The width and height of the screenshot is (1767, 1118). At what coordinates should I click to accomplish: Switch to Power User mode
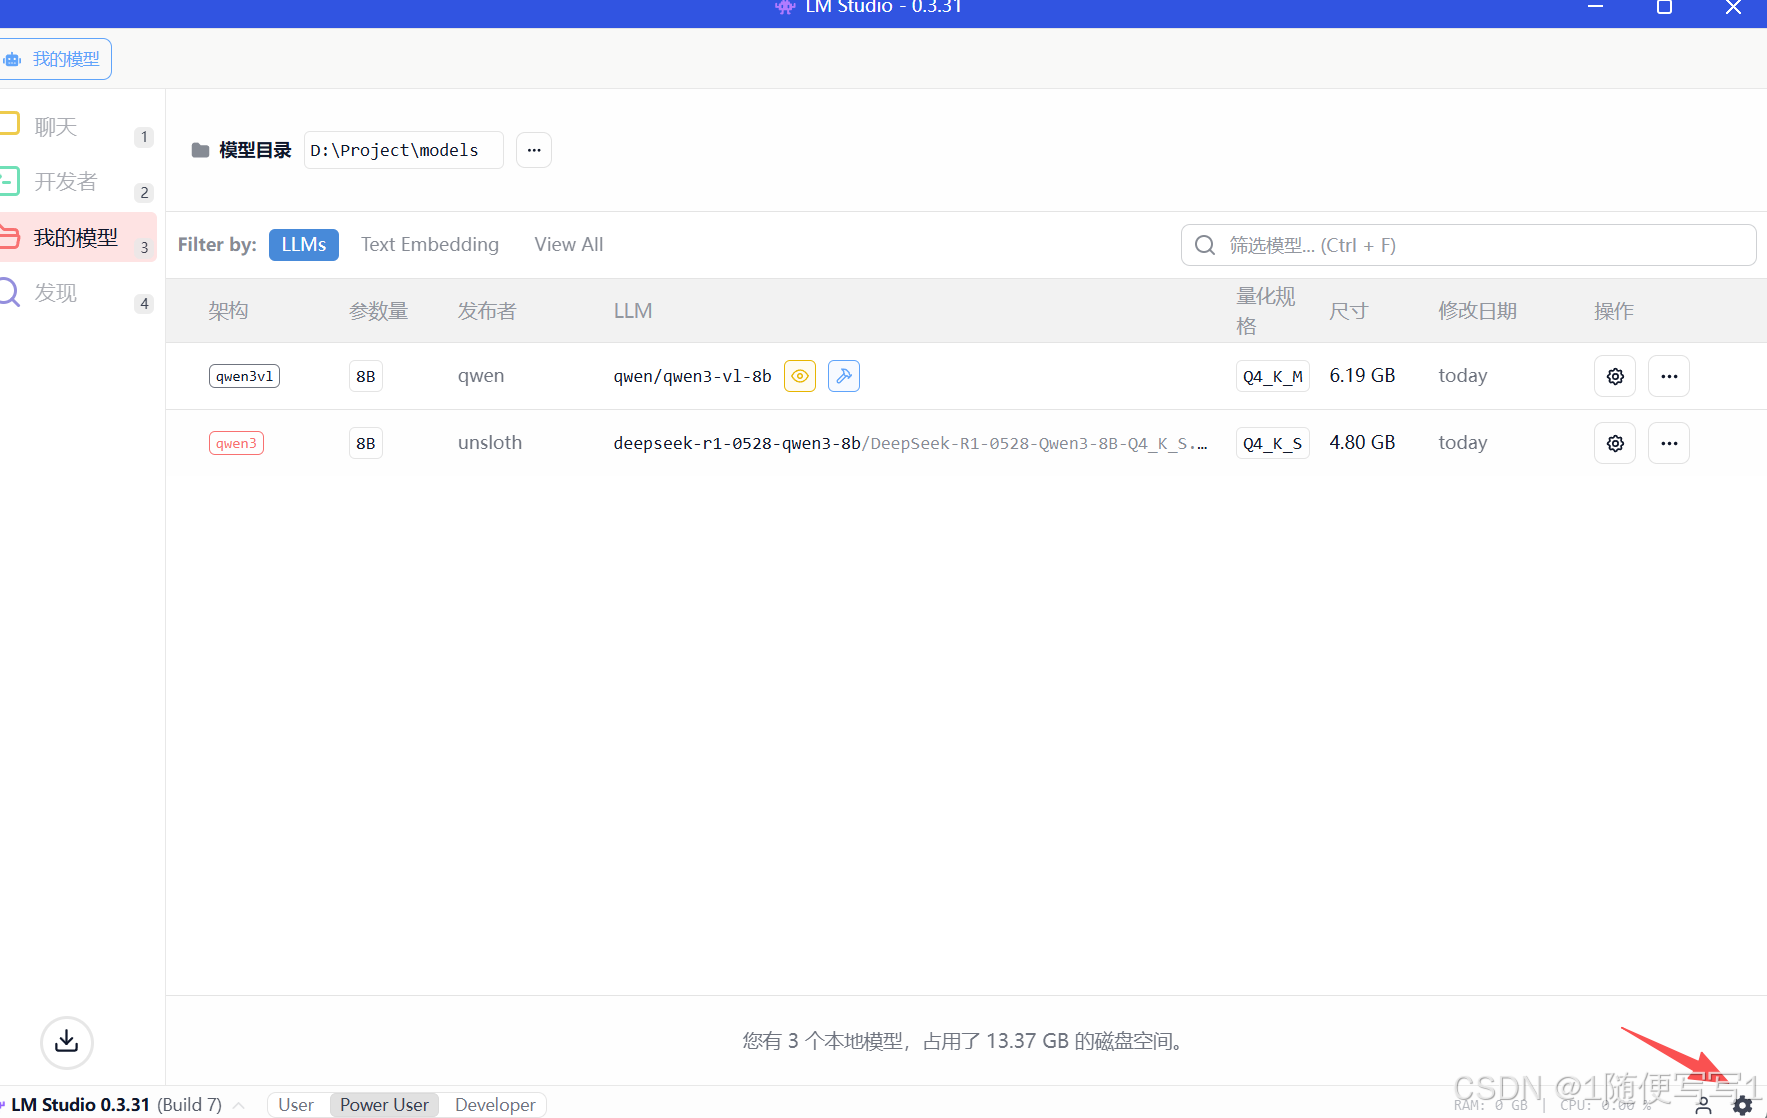[x=384, y=1105]
